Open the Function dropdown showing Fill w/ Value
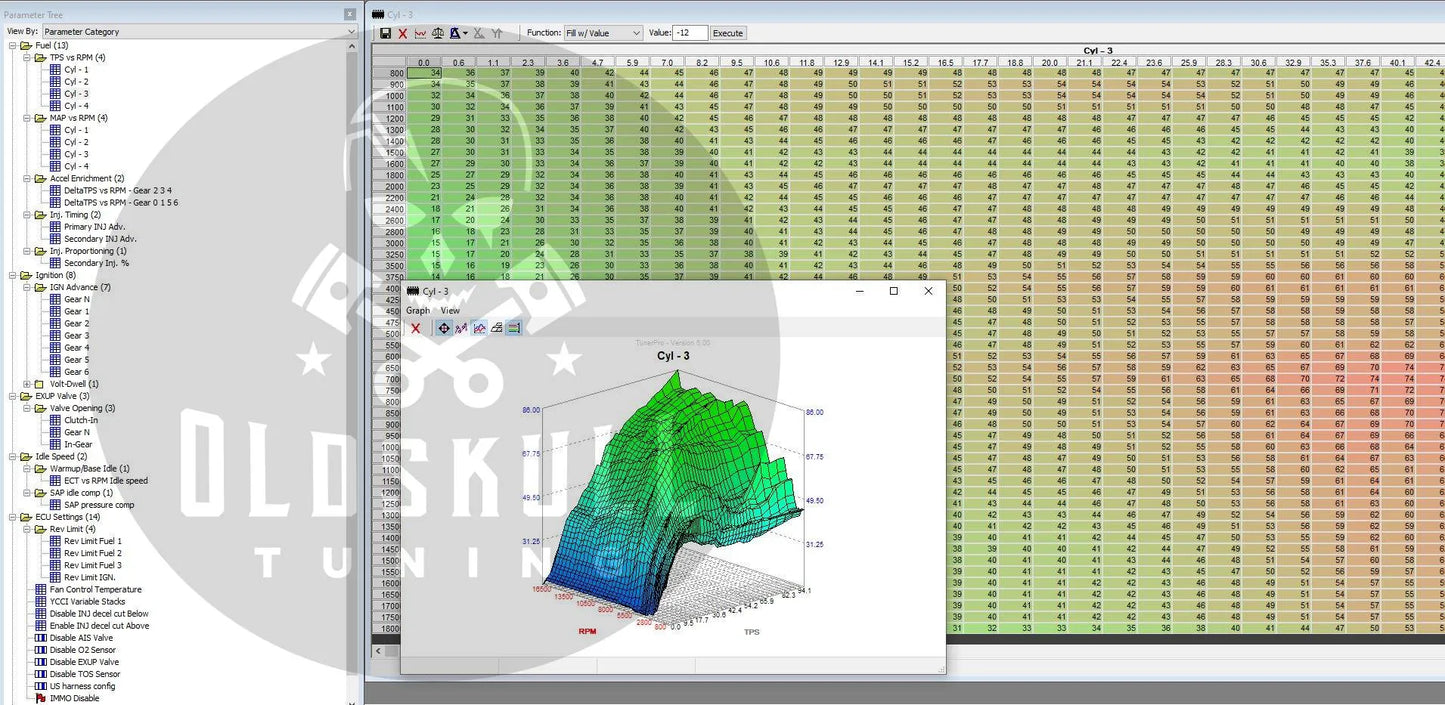The image size is (1445, 705). click(x=603, y=33)
